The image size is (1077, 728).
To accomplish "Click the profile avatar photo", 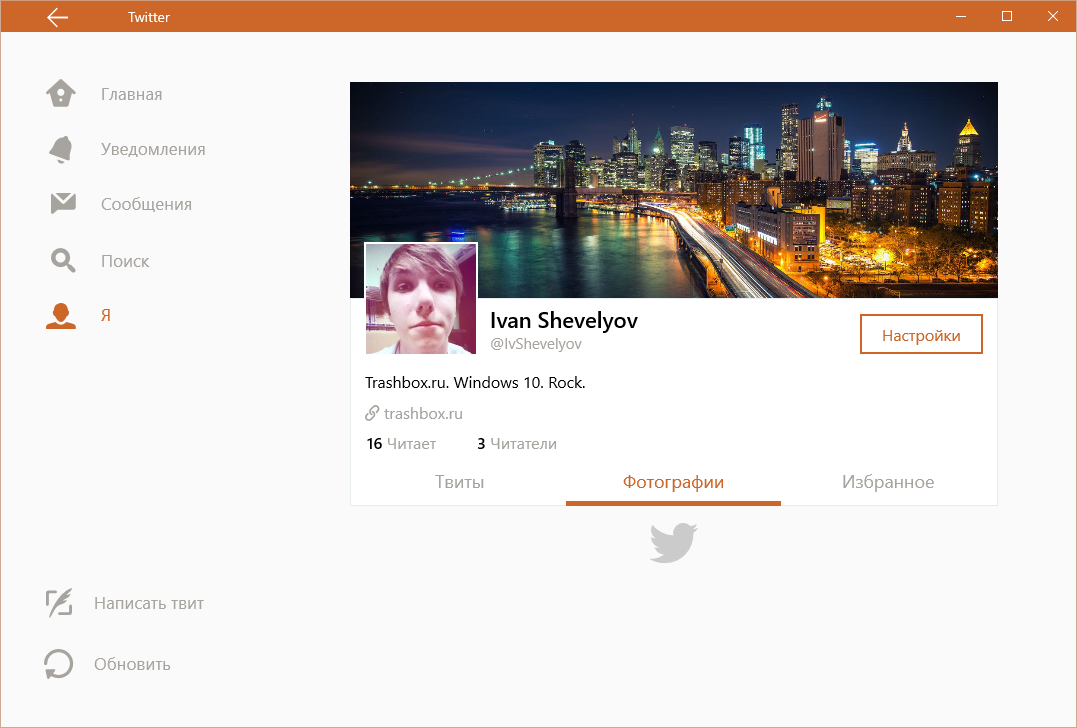I will (421, 299).
